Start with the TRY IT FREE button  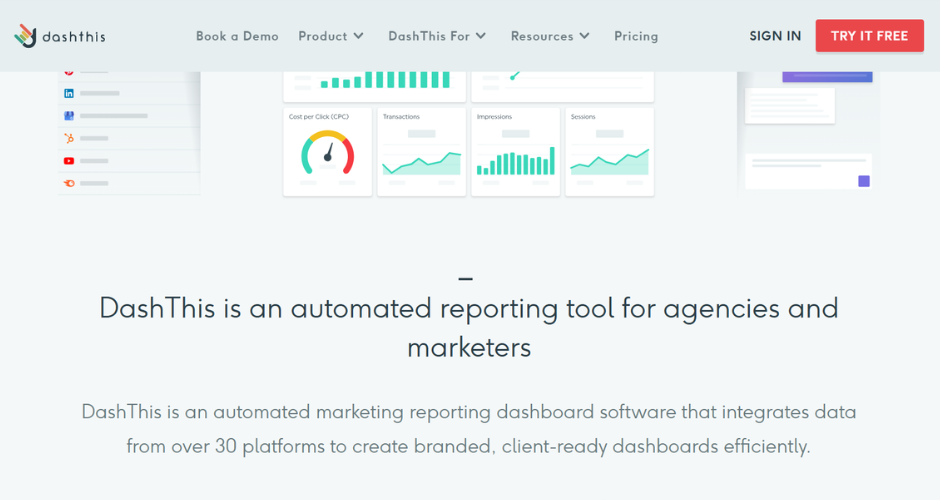pos(869,35)
